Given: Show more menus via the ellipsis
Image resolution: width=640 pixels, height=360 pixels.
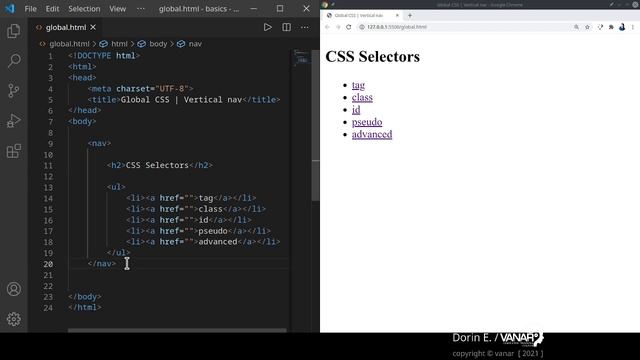Looking at the screenshot, I should coord(141,9).
